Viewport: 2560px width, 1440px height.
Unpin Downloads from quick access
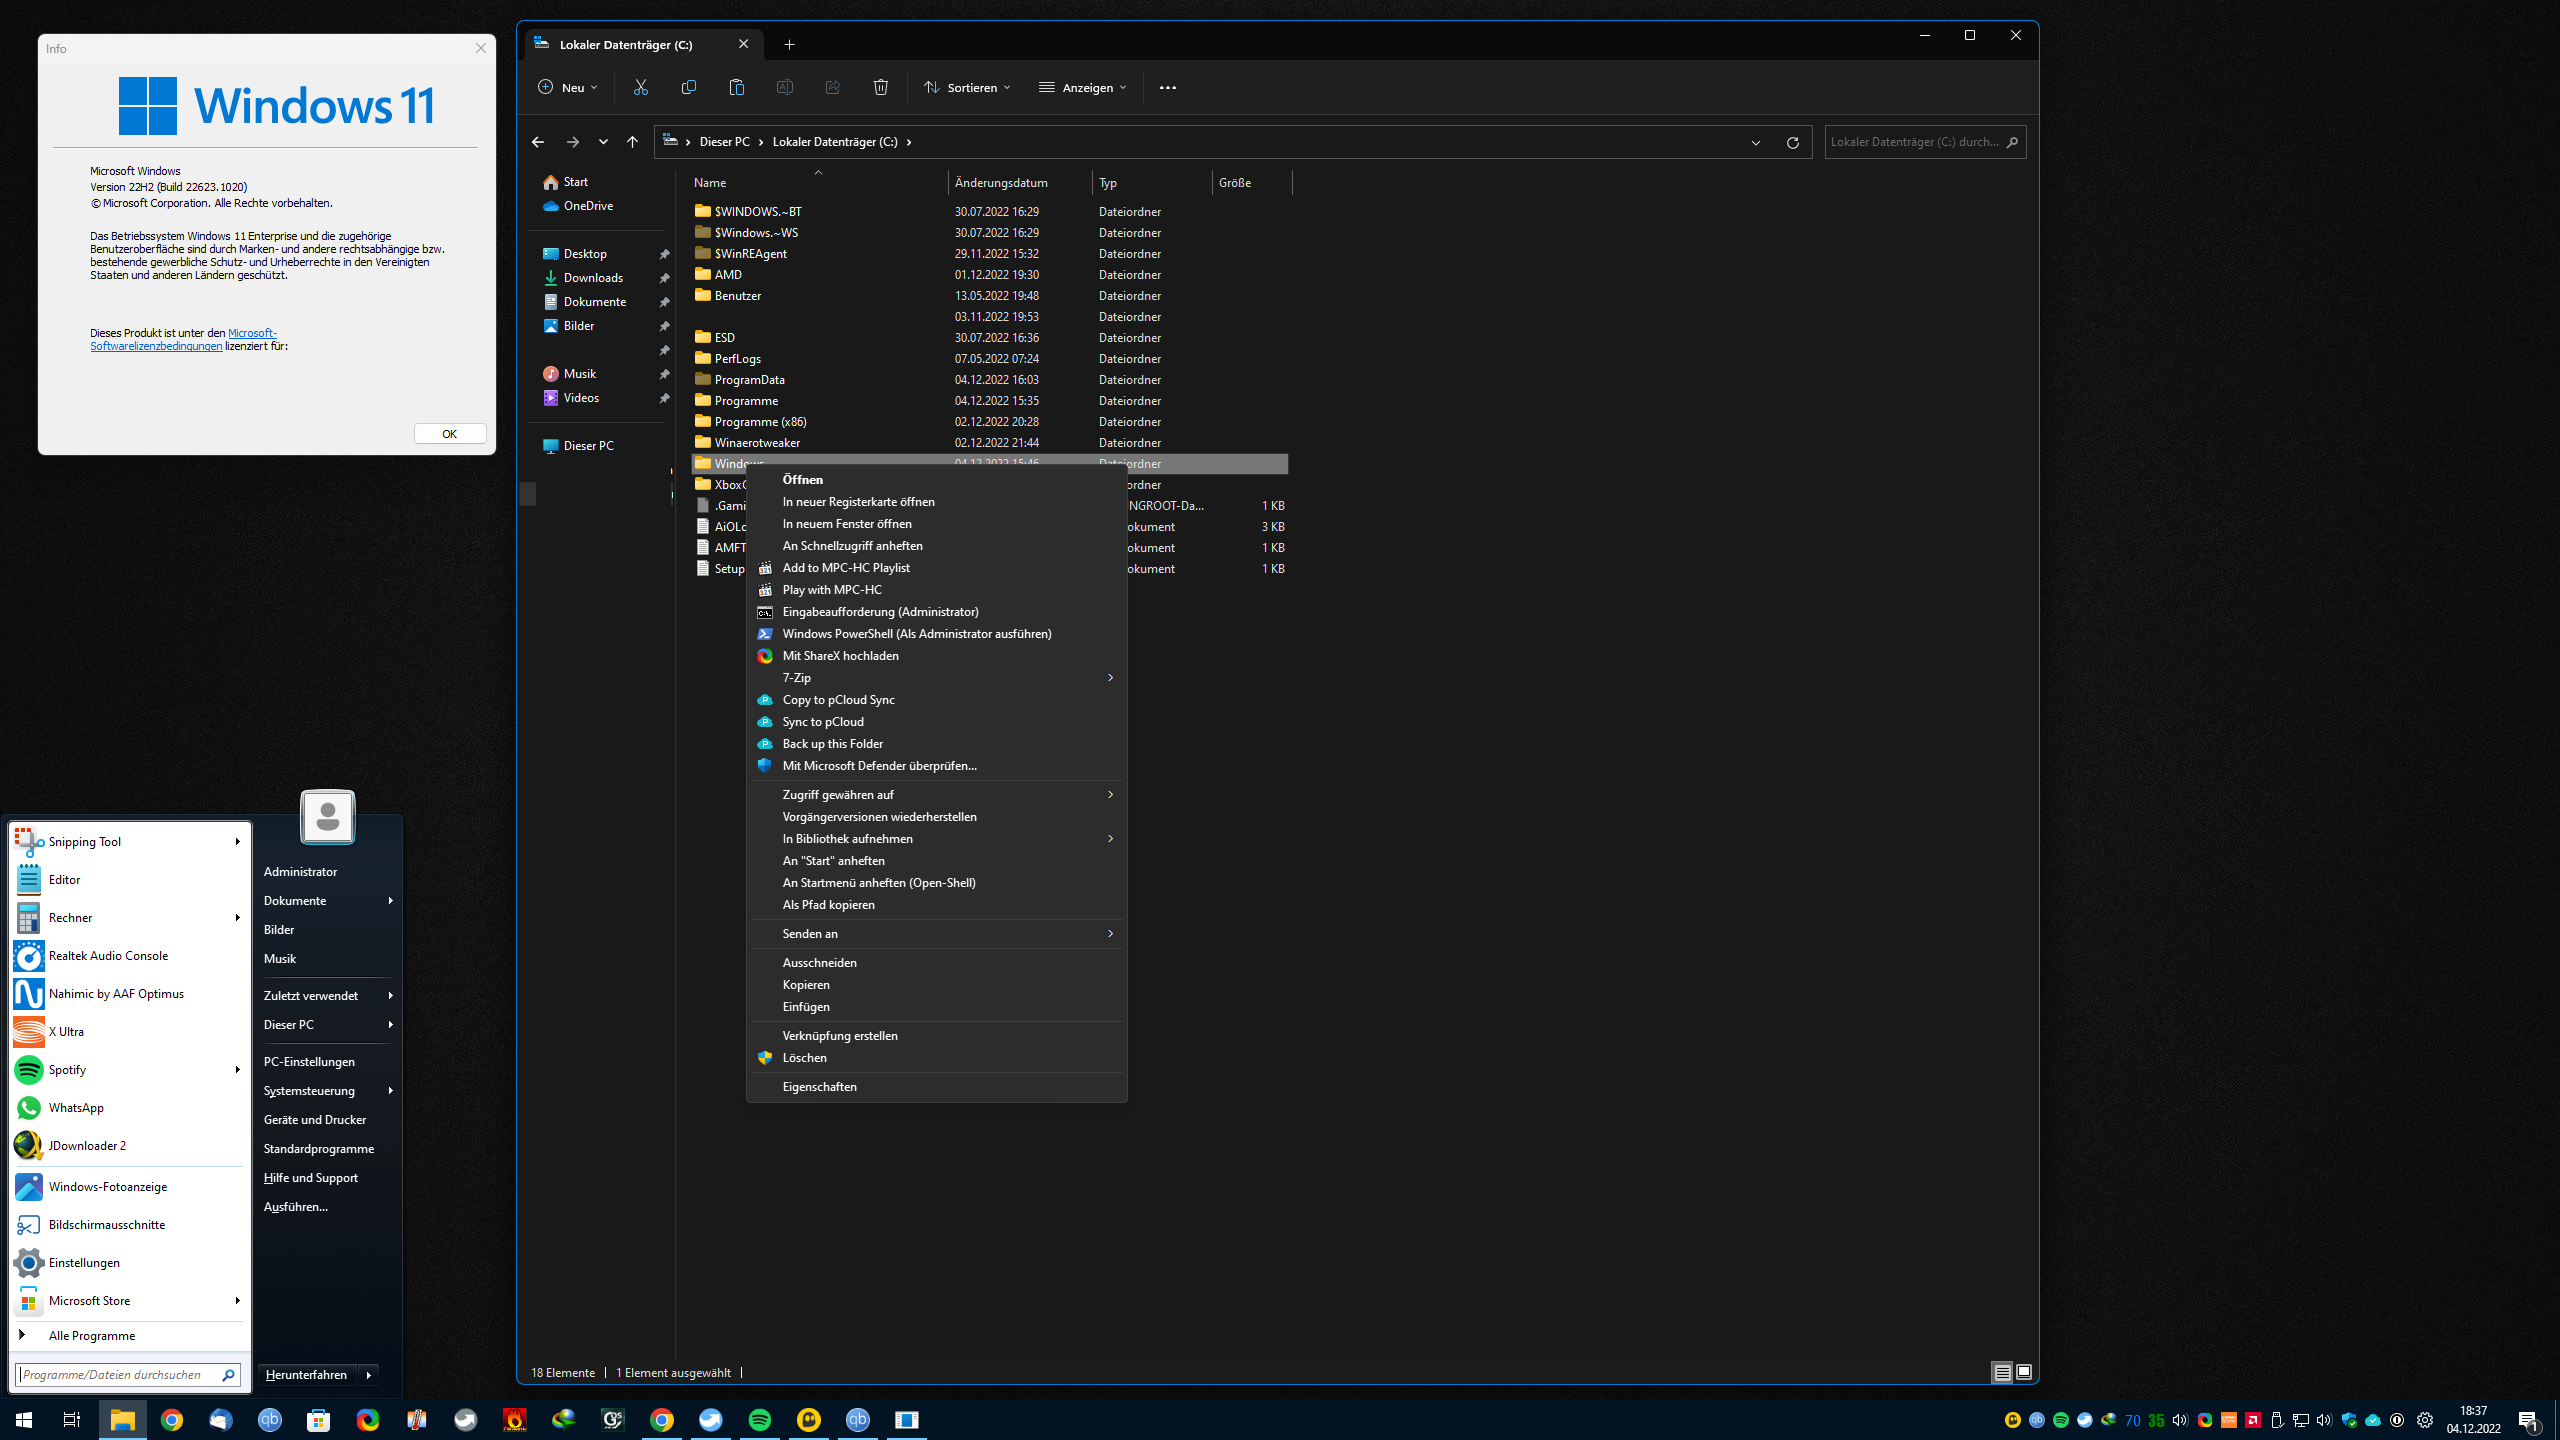664,278
